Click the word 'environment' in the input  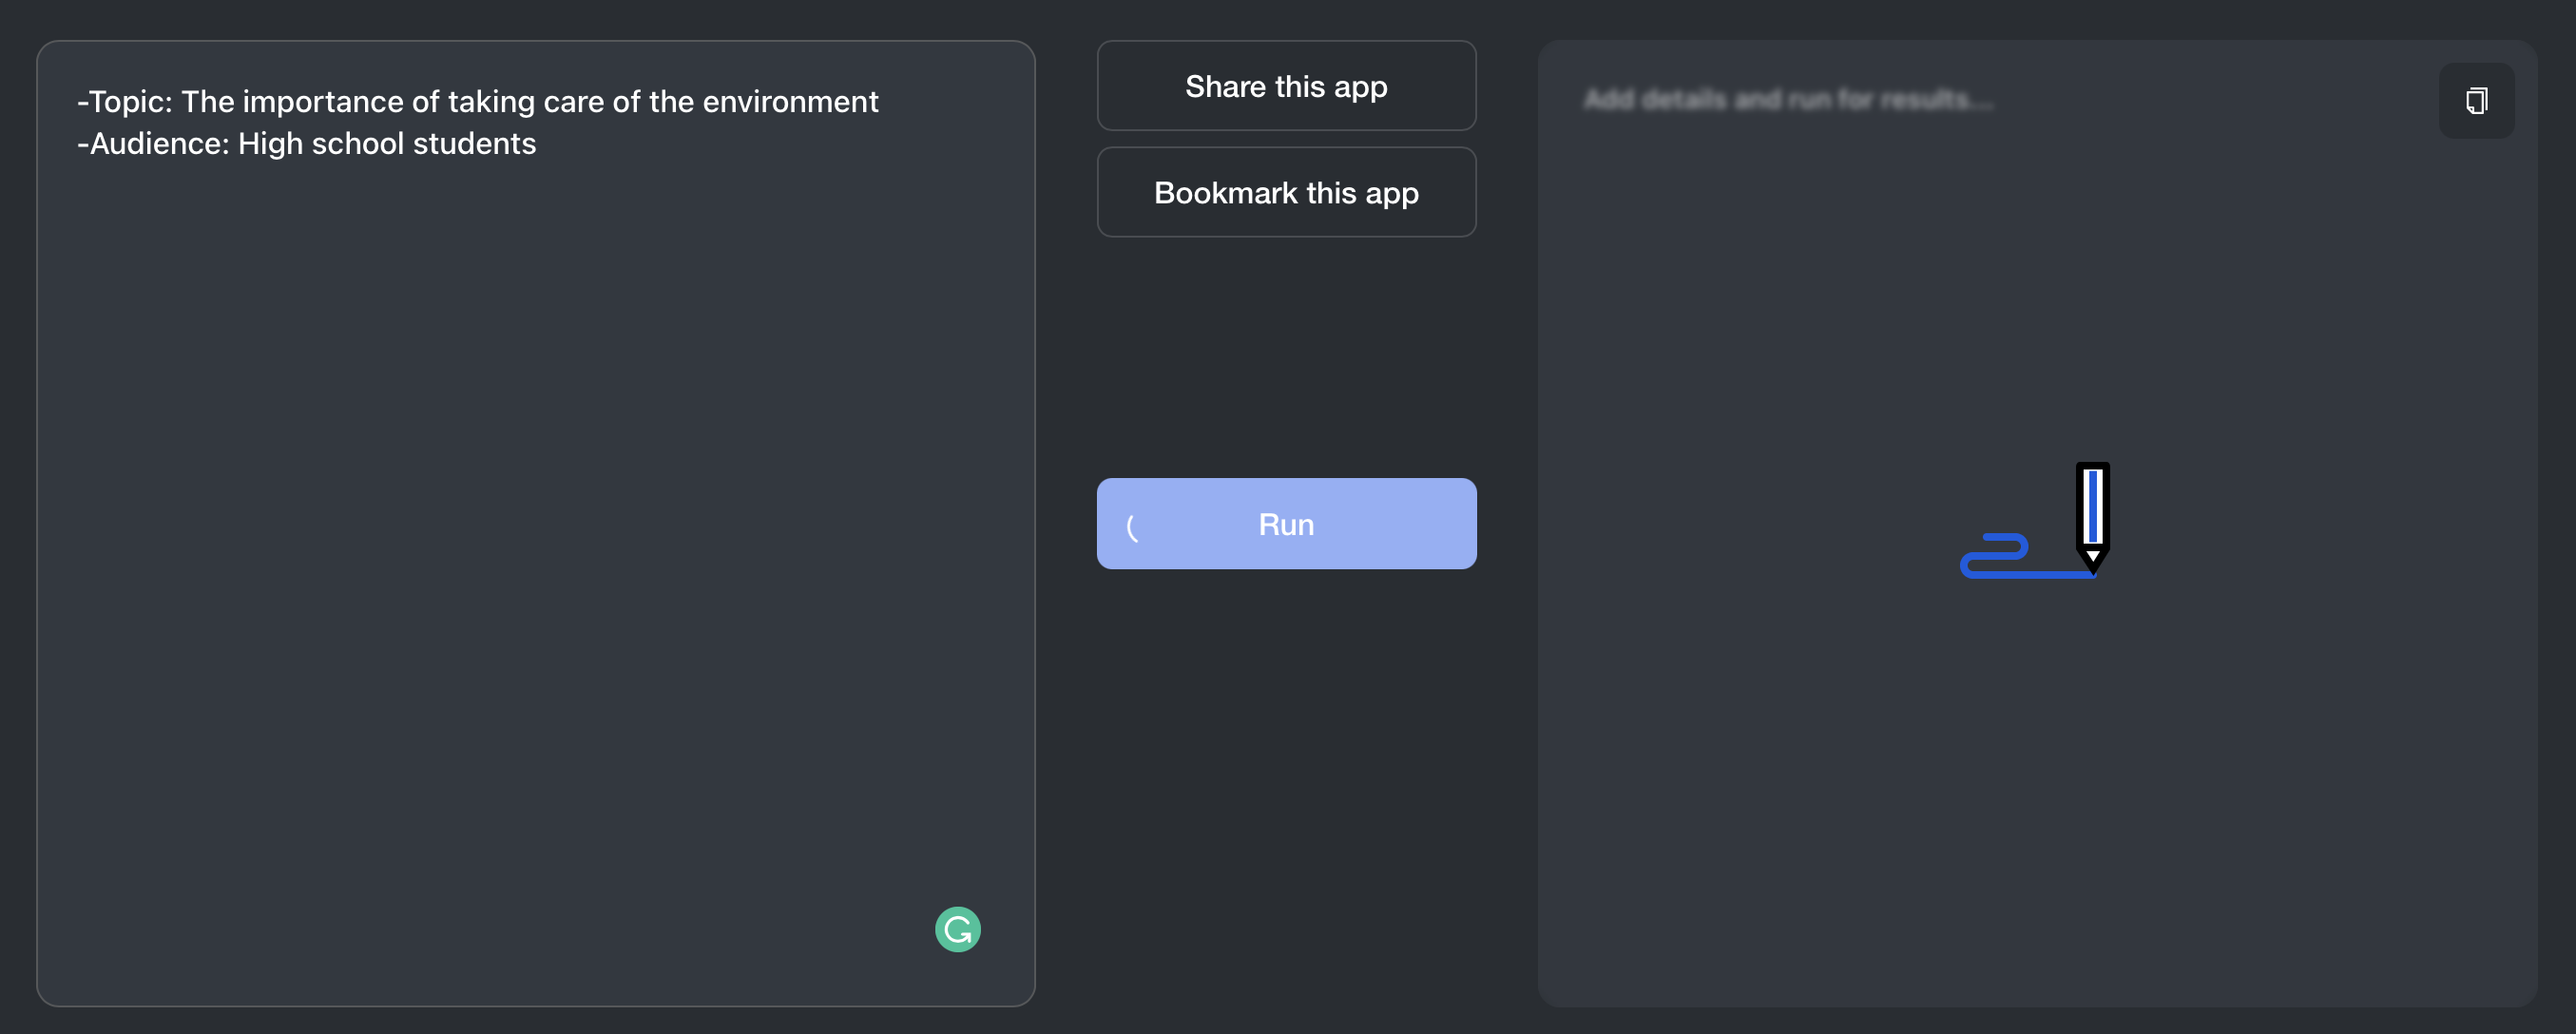coord(790,102)
